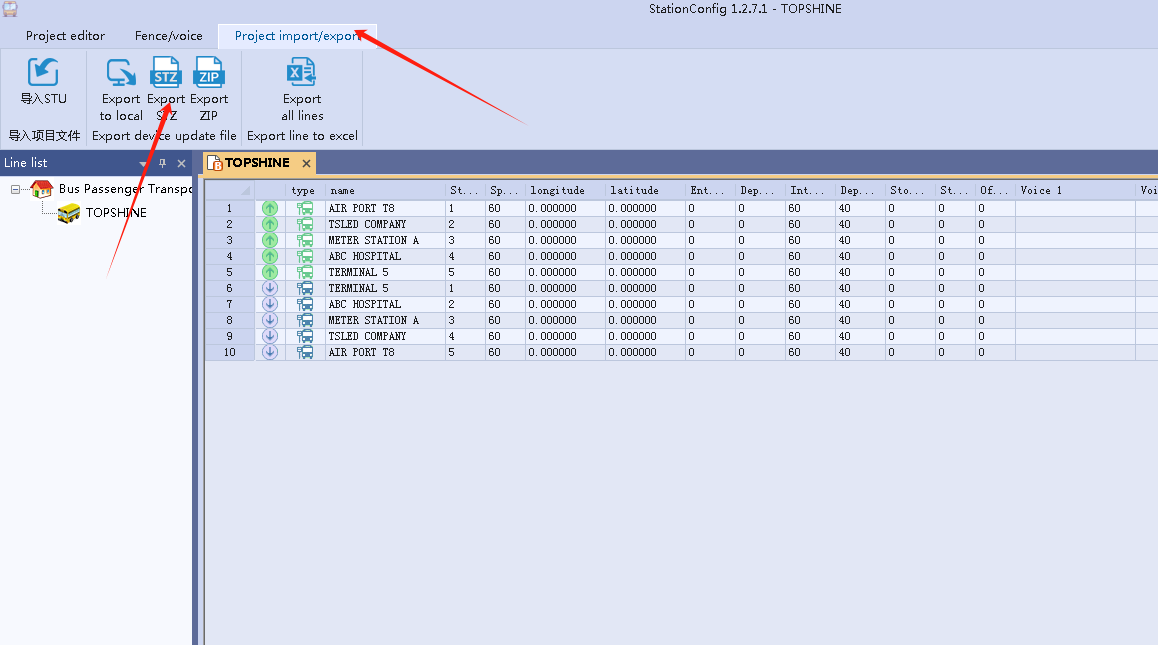This screenshot has height=645, width=1158.
Task: Click Export all lines Excel icon
Action: coord(301,73)
